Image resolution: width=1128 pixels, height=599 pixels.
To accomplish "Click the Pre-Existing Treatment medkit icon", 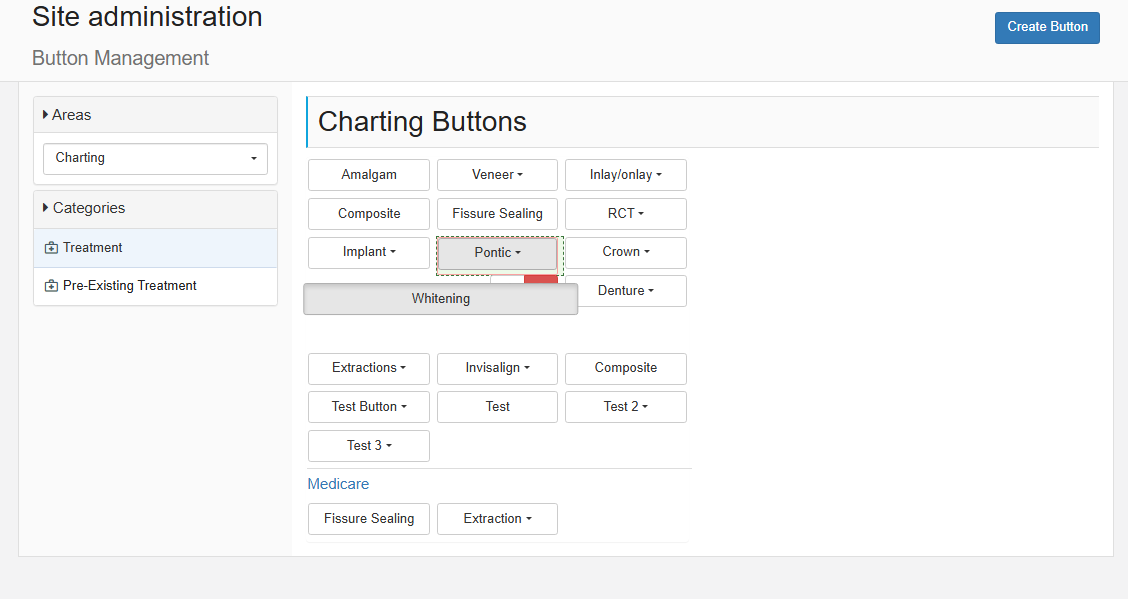I will [x=51, y=286].
